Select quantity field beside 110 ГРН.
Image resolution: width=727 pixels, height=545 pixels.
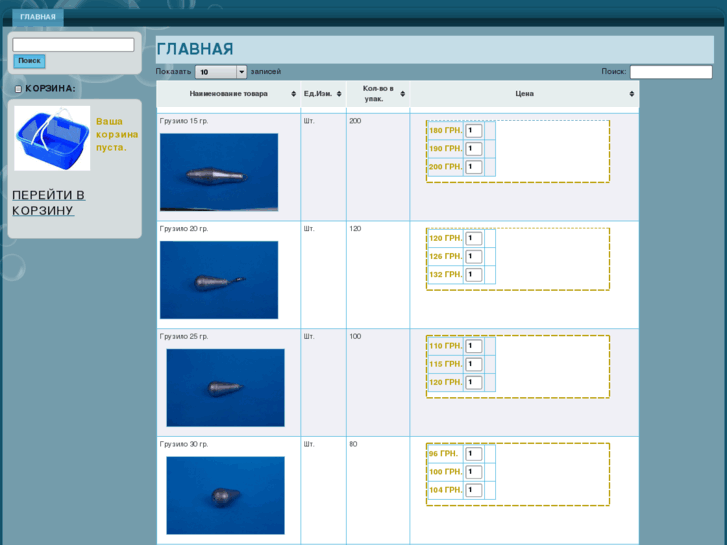pyautogui.click(x=473, y=346)
